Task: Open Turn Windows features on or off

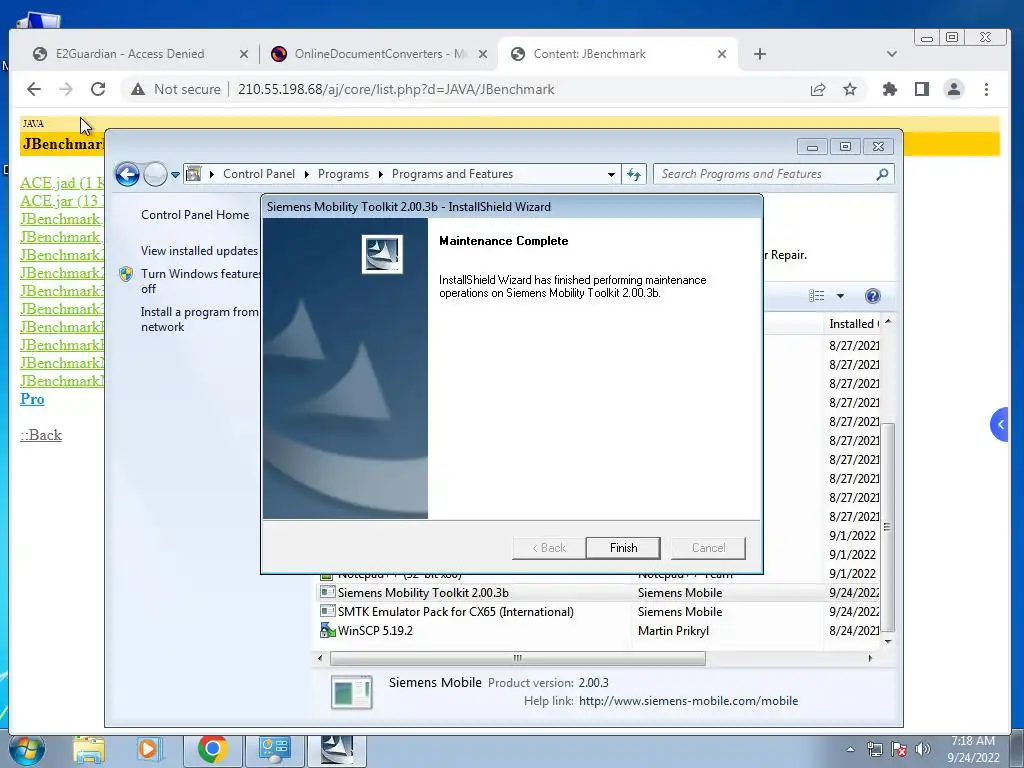Action: [x=200, y=281]
